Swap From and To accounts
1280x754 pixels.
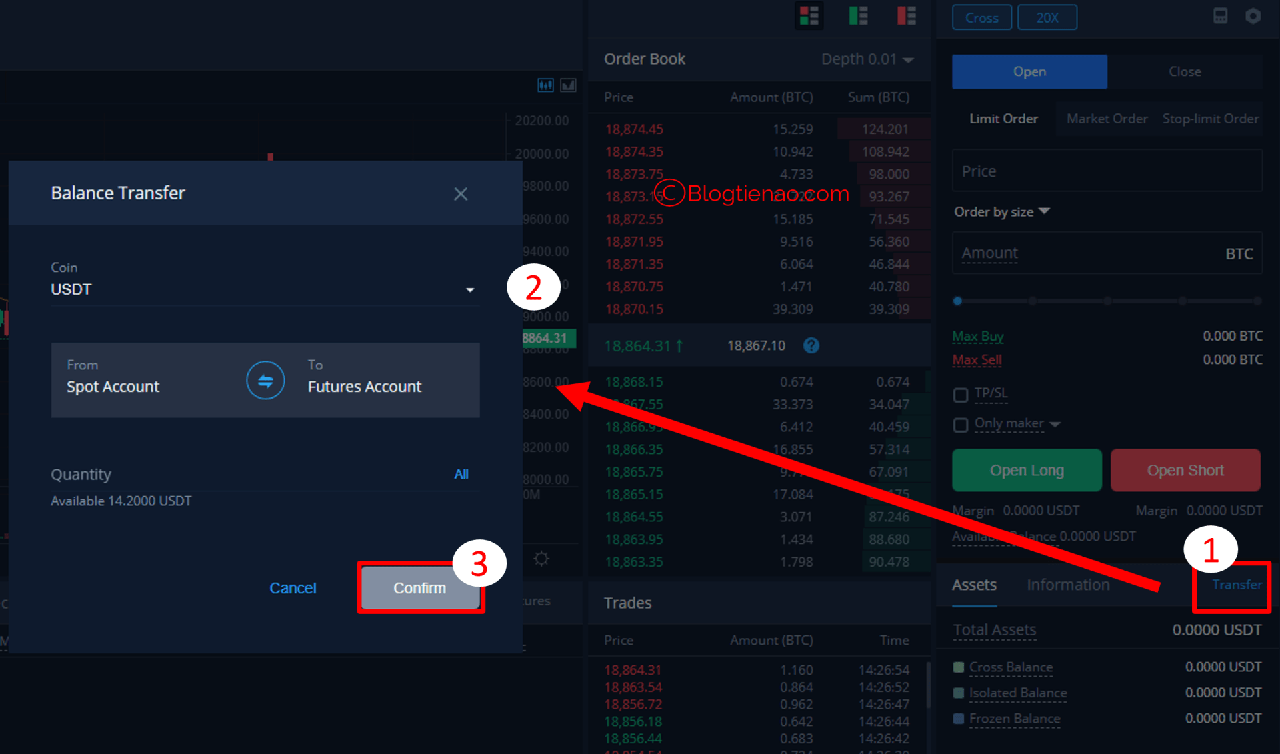tap(266, 380)
